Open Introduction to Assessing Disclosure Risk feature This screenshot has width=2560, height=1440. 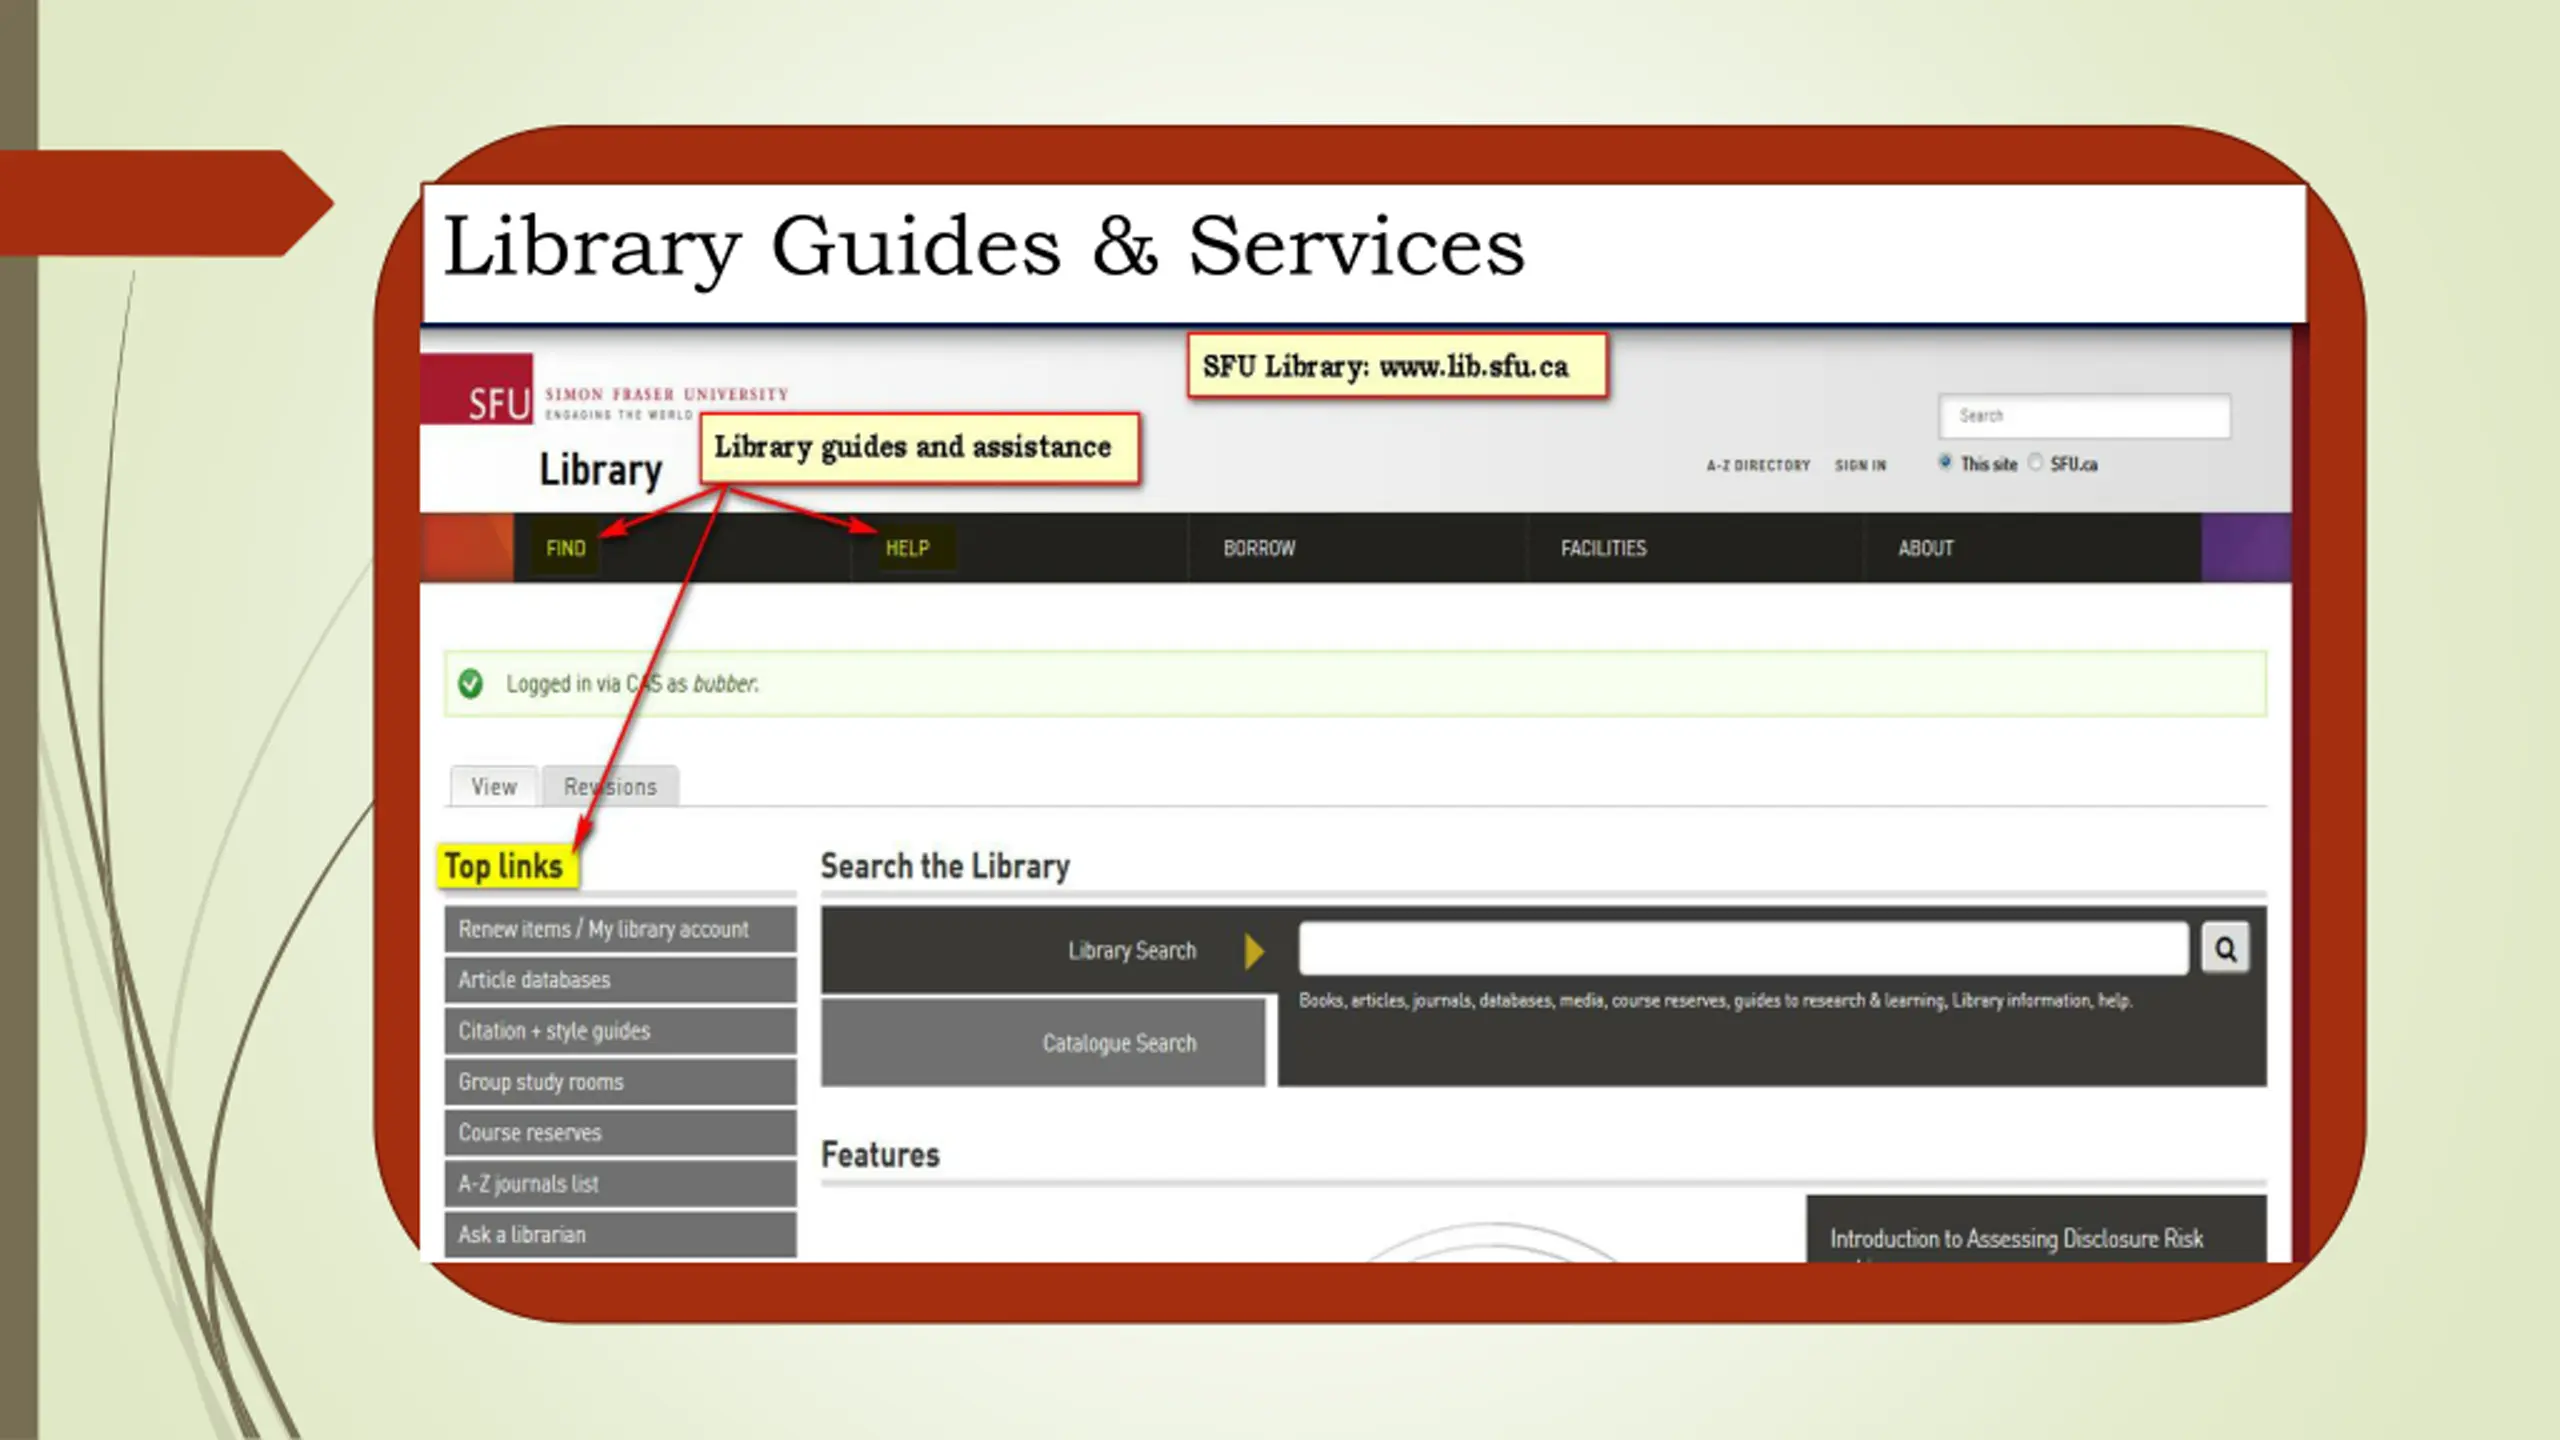[2016, 1239]
